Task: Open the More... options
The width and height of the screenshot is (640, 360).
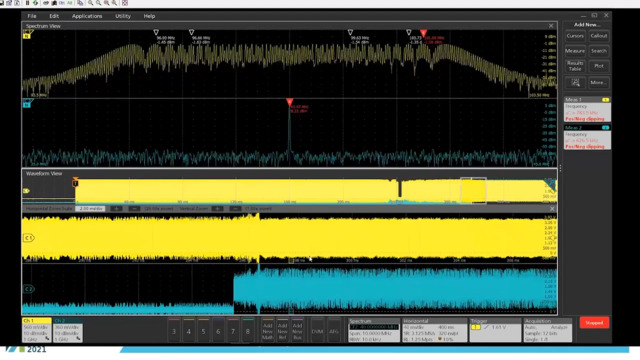Action: pos(599,82)
